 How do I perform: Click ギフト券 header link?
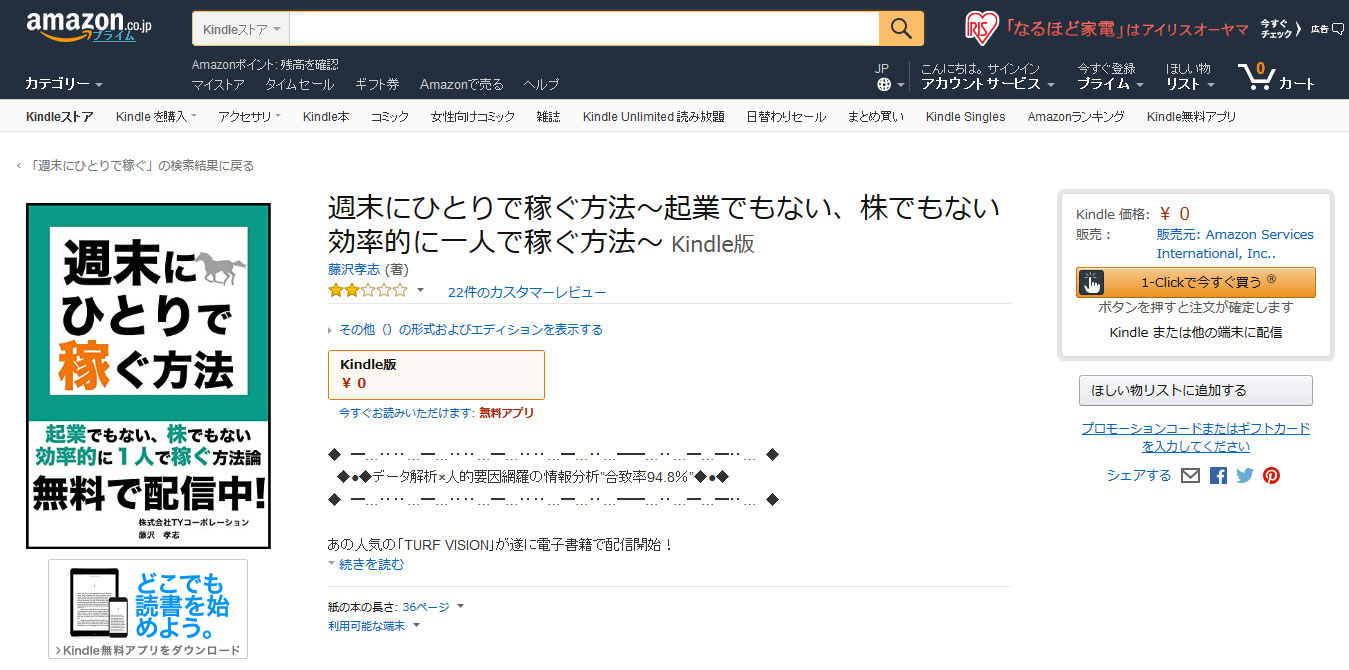tap(377, 84)
